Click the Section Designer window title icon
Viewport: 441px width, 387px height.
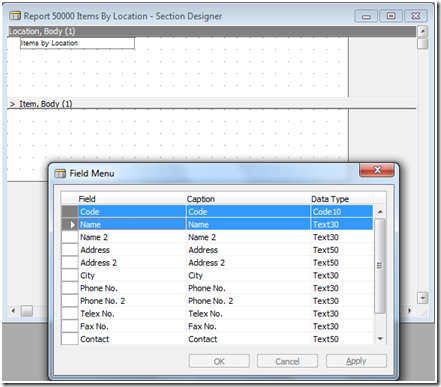tap(15, 16)
